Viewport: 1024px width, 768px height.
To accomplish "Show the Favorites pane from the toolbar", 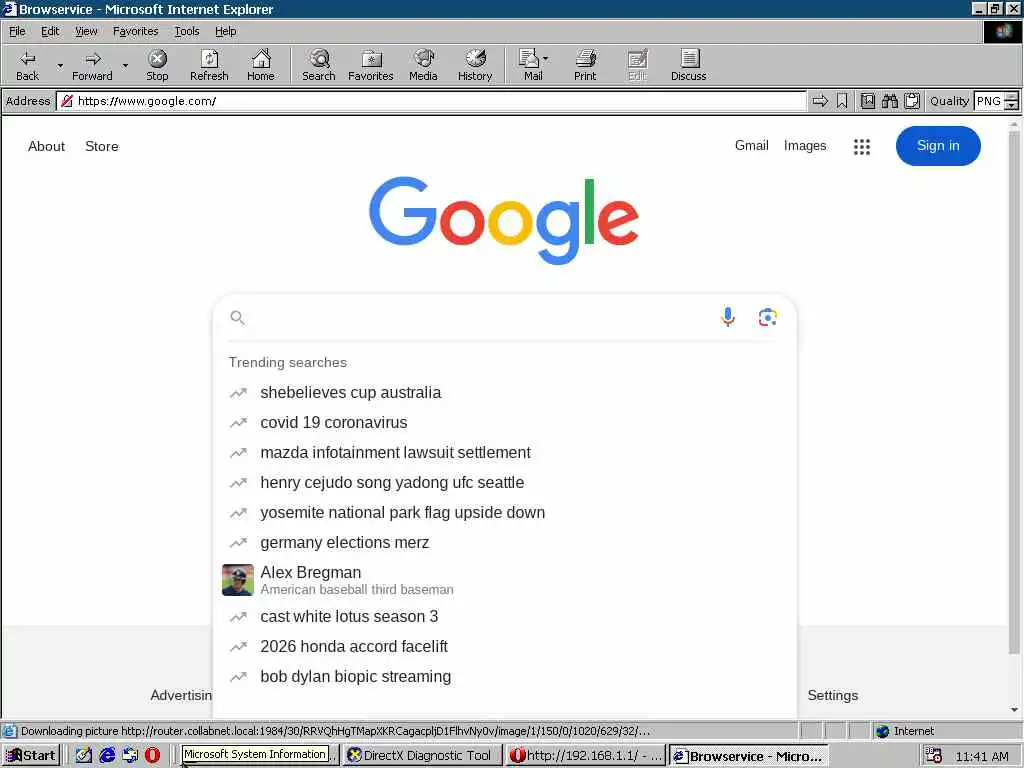I will 371,65.
